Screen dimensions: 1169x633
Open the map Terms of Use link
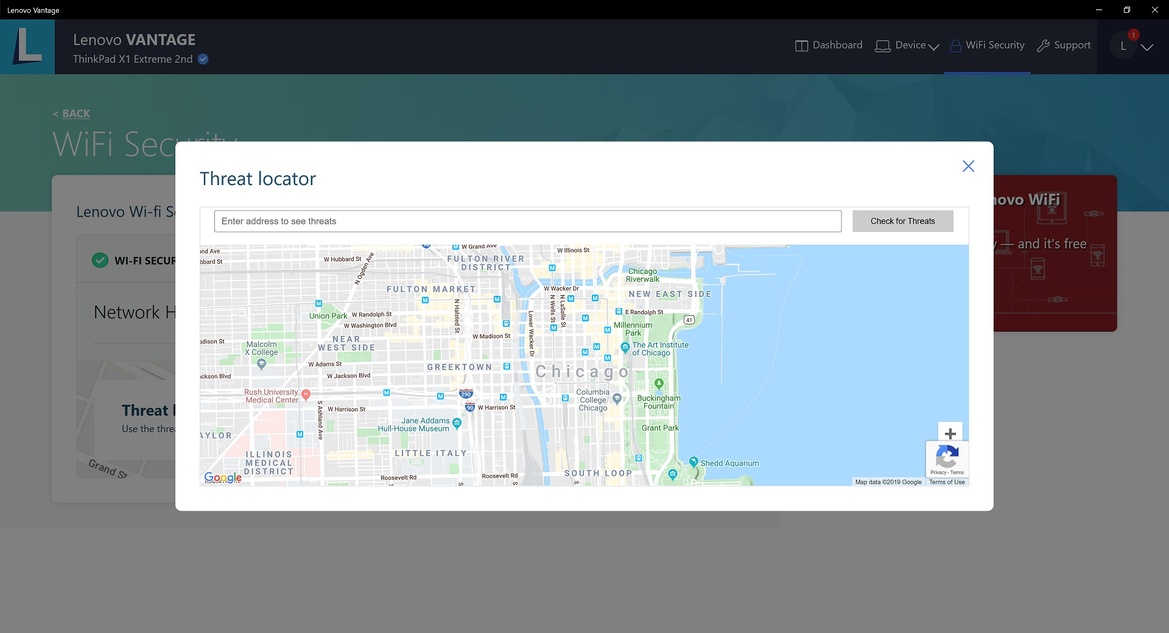(947, 482)
